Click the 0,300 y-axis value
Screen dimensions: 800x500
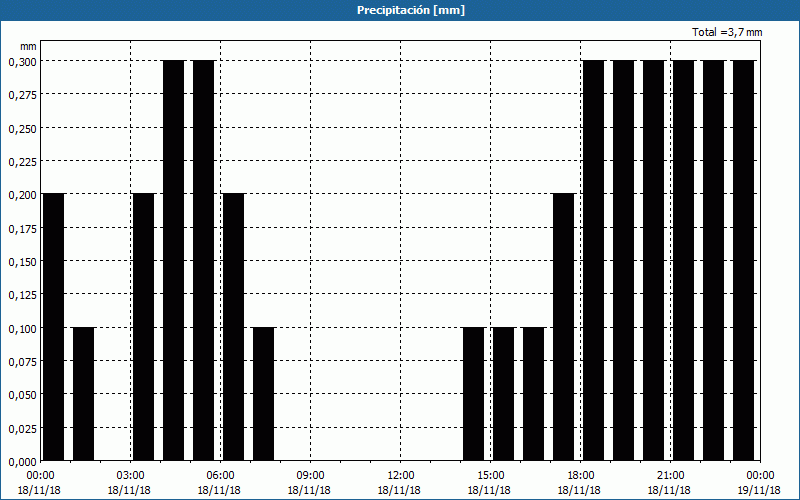(x=22, y=62)
